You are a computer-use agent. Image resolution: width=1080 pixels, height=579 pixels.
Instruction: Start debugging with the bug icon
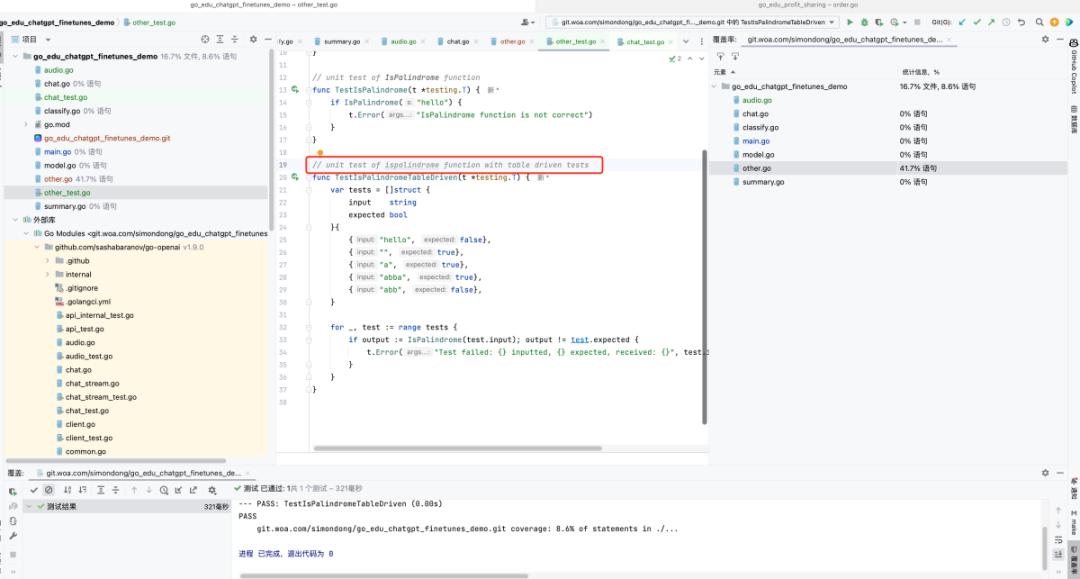(864, 22)
